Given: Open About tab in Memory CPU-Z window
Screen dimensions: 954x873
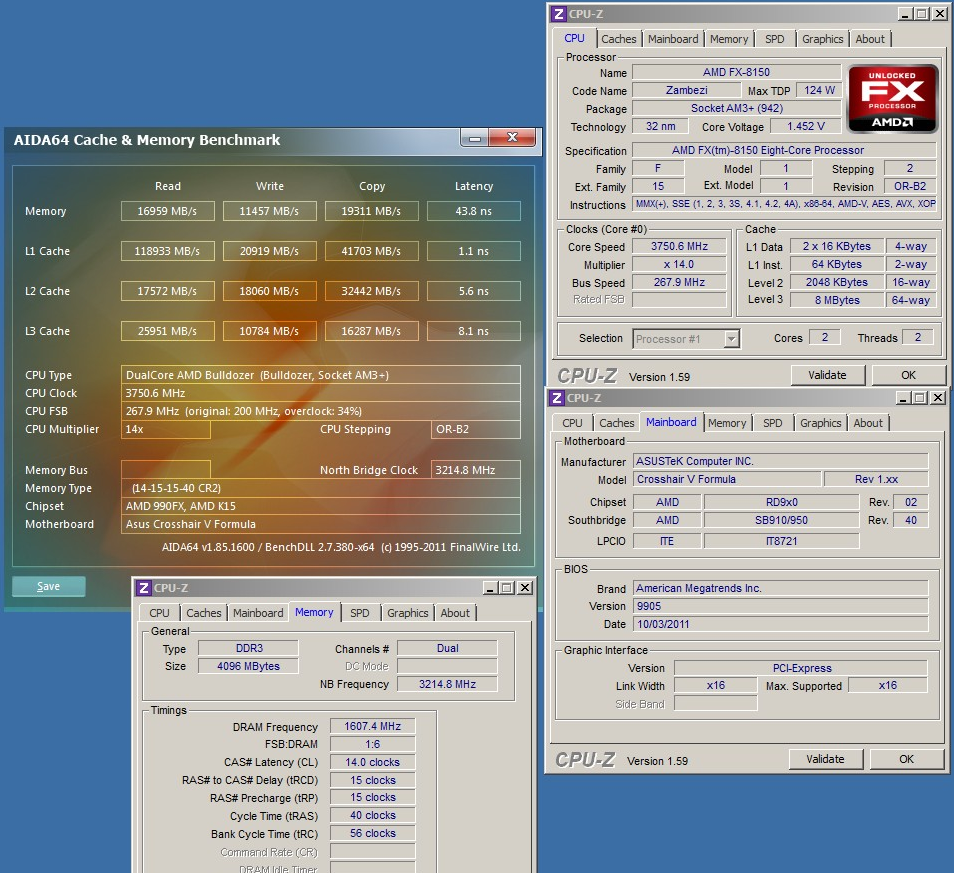Looking at the screenshot, I should click(455, 613).
